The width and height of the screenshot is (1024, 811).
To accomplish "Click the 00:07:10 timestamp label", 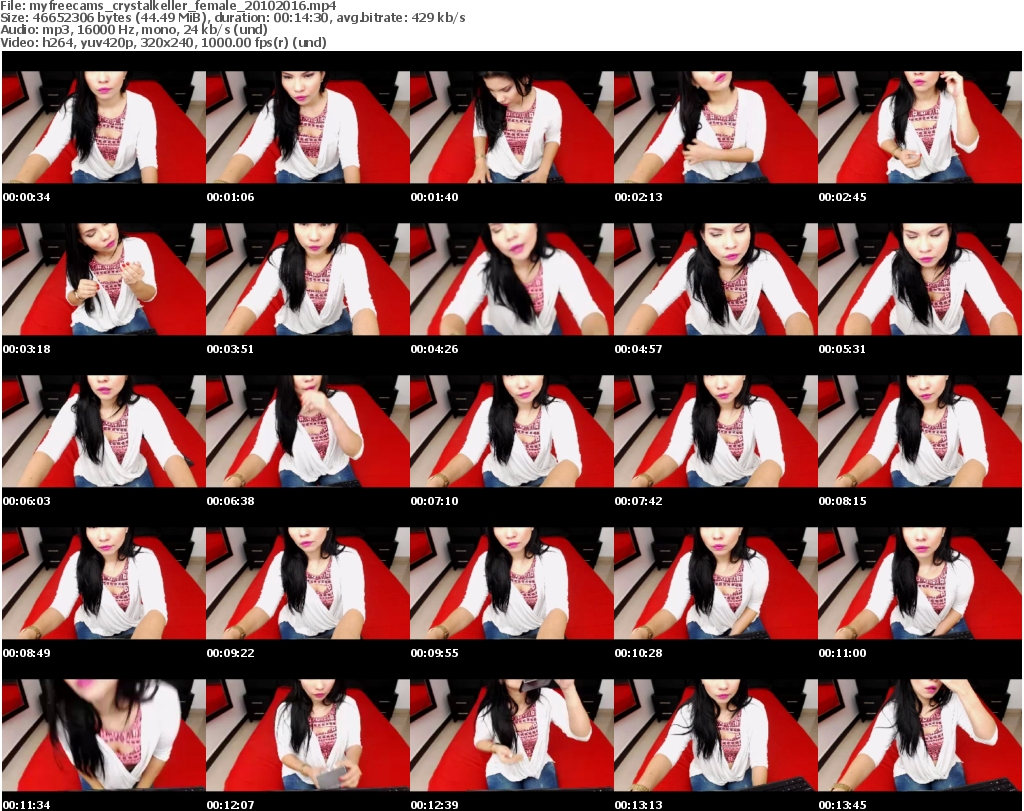I will click(x=434, y=501).
